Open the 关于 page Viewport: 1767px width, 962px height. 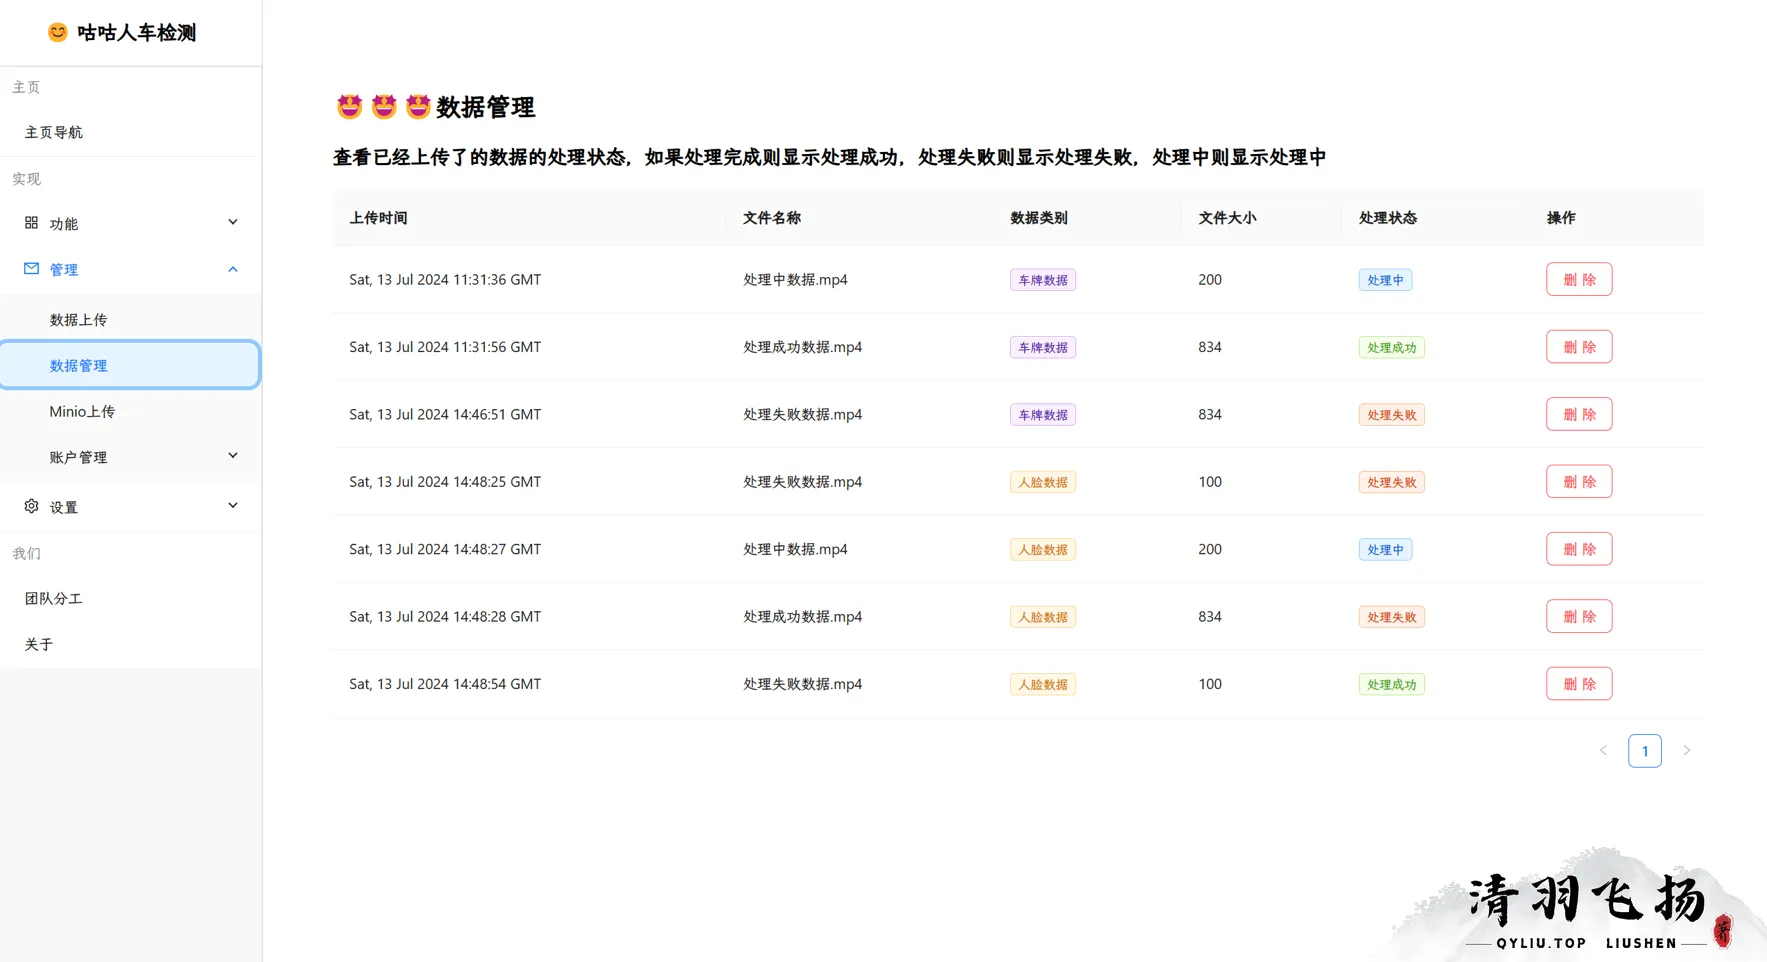pos(39,644)
